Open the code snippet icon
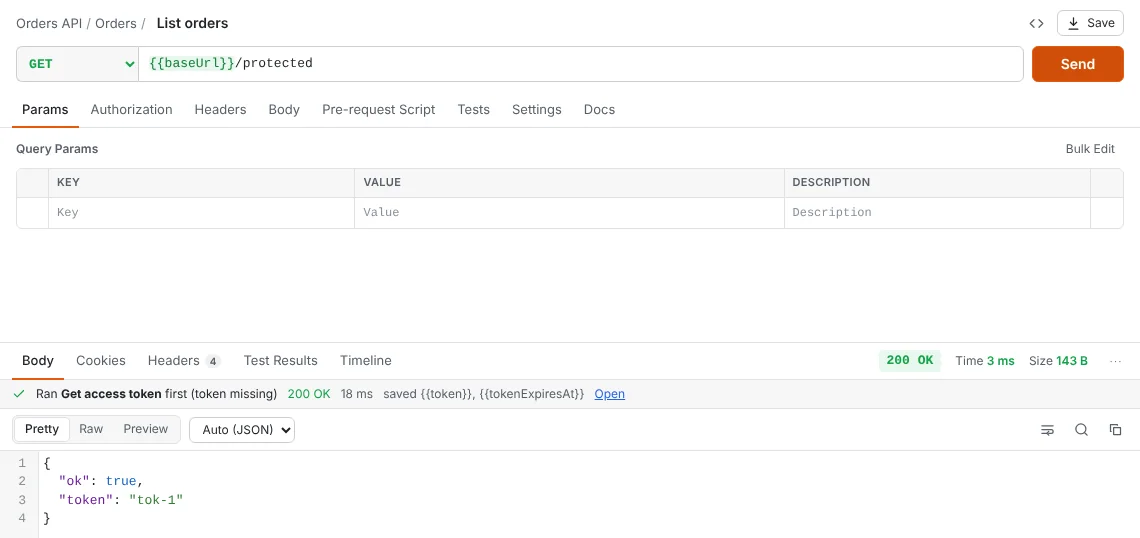 (x=1036, y=23)
